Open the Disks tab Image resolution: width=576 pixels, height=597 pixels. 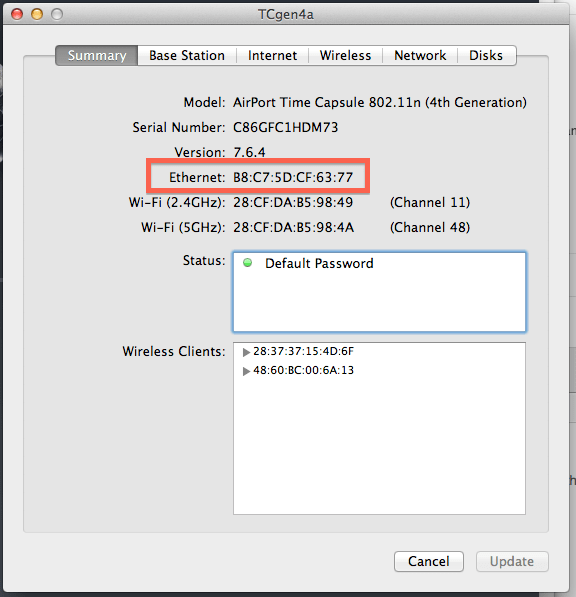click(486, 56)
